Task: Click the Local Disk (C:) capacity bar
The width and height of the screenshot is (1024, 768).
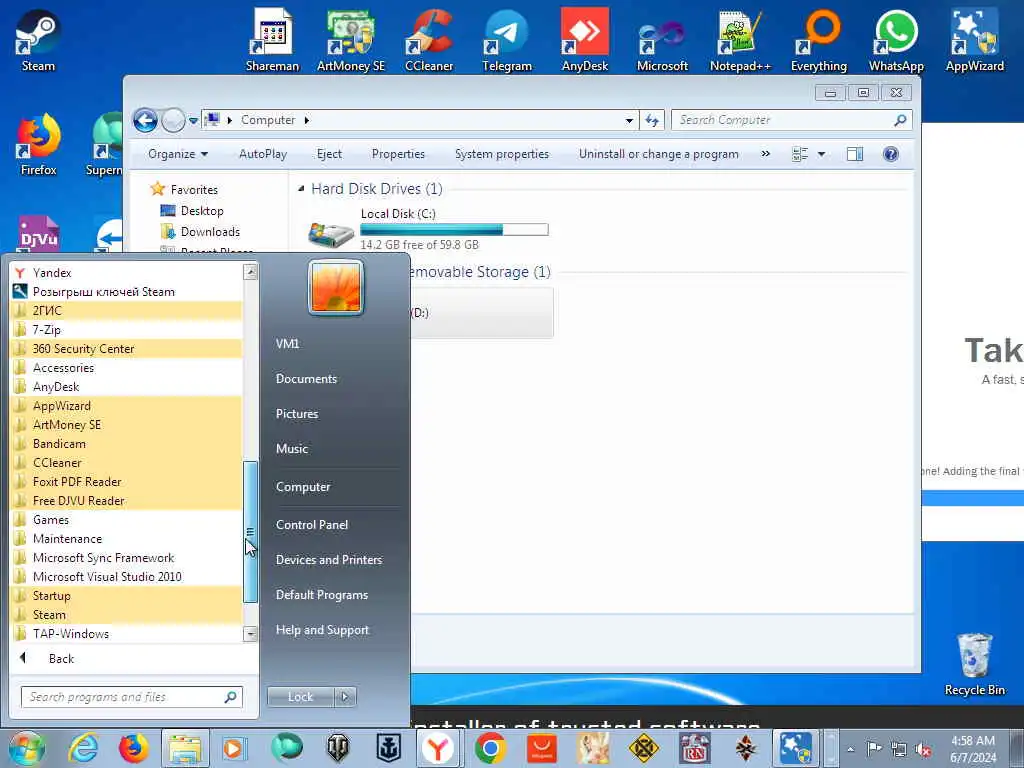Action: click(x=454, y=229)
